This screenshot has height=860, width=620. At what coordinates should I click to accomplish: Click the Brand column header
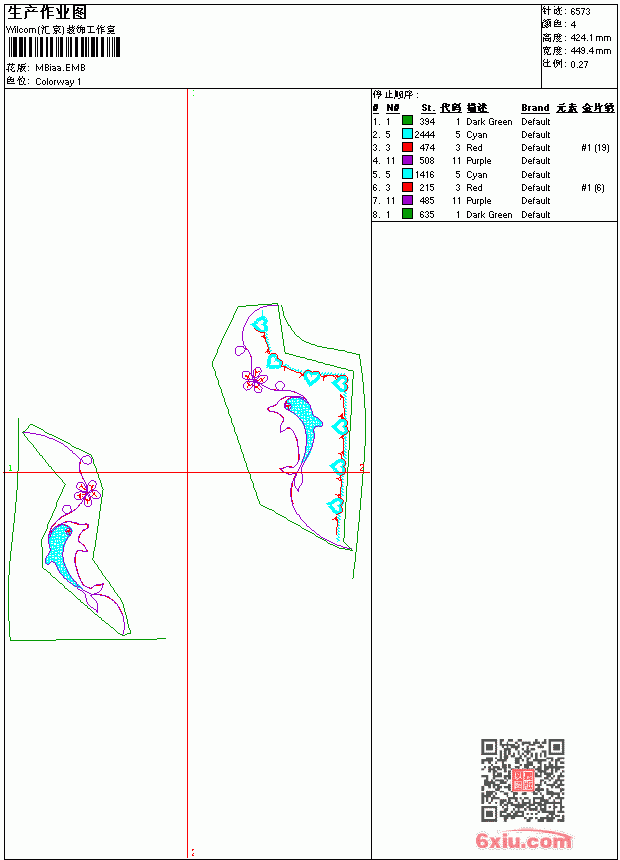coord(535,108)
